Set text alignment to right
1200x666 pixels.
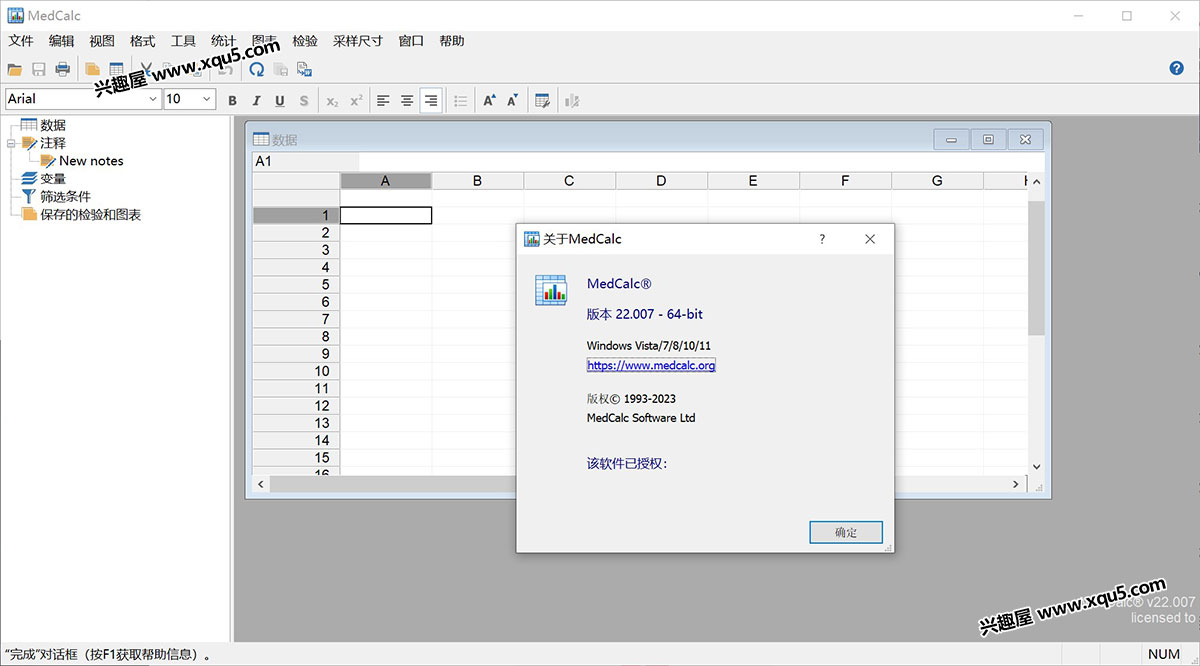431,100
